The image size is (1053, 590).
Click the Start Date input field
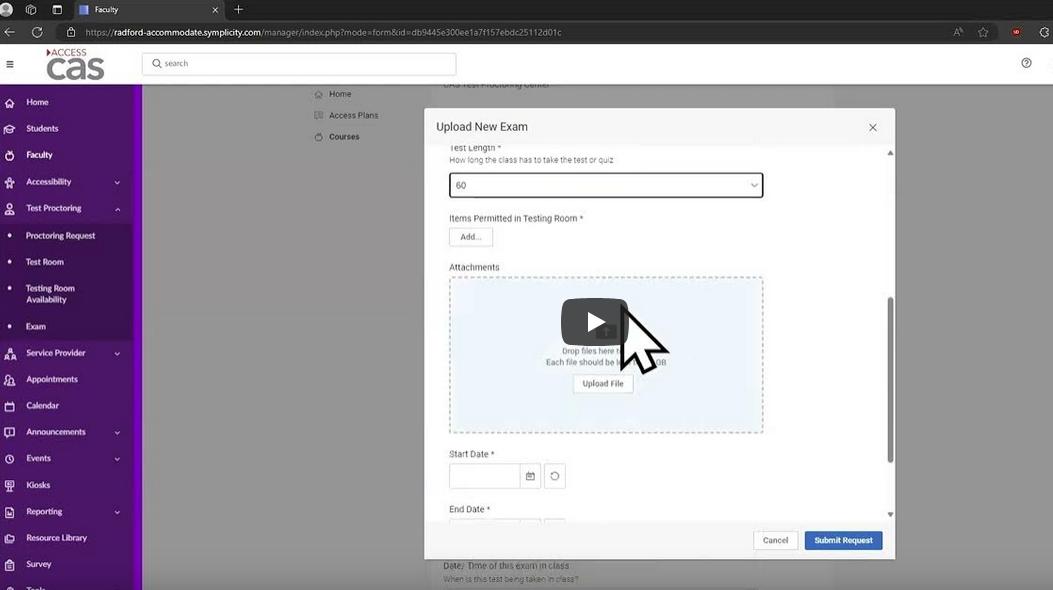[484, 476]
